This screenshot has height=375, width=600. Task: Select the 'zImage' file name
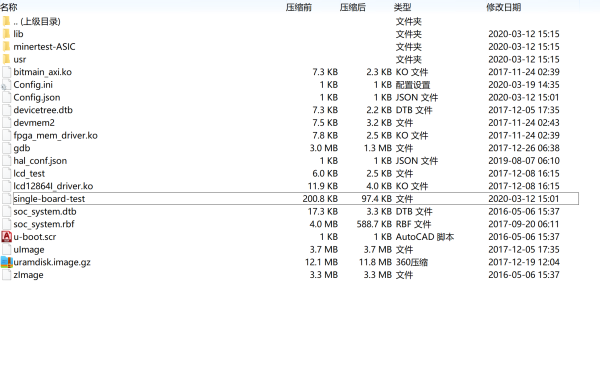tap(28, 274)
